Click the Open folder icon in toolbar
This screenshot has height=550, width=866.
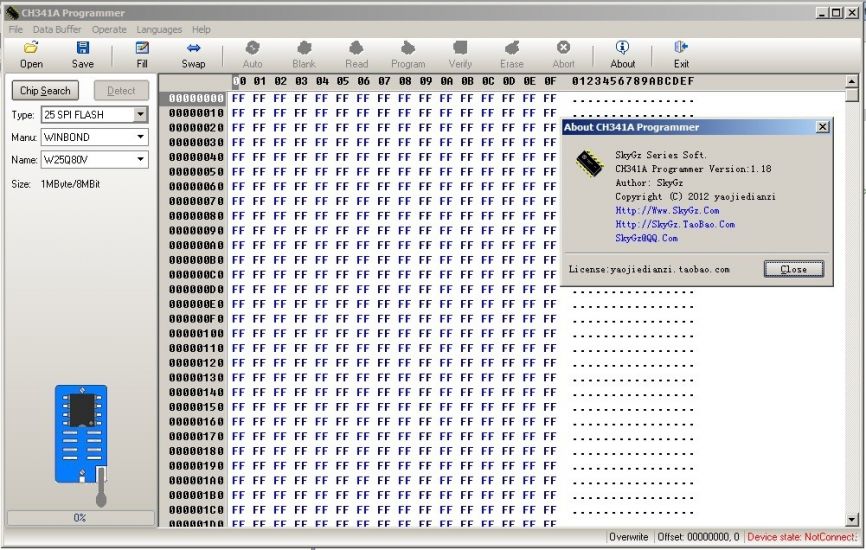[31, 48]
